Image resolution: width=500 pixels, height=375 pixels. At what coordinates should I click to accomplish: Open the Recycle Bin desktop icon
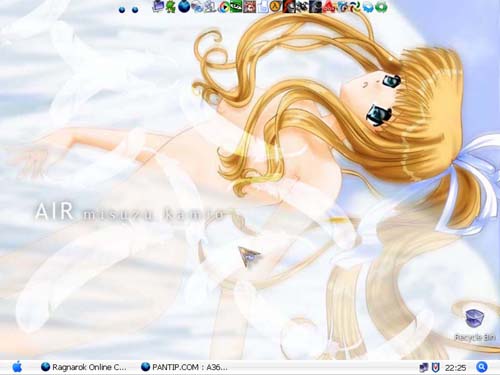click(475, 325)
